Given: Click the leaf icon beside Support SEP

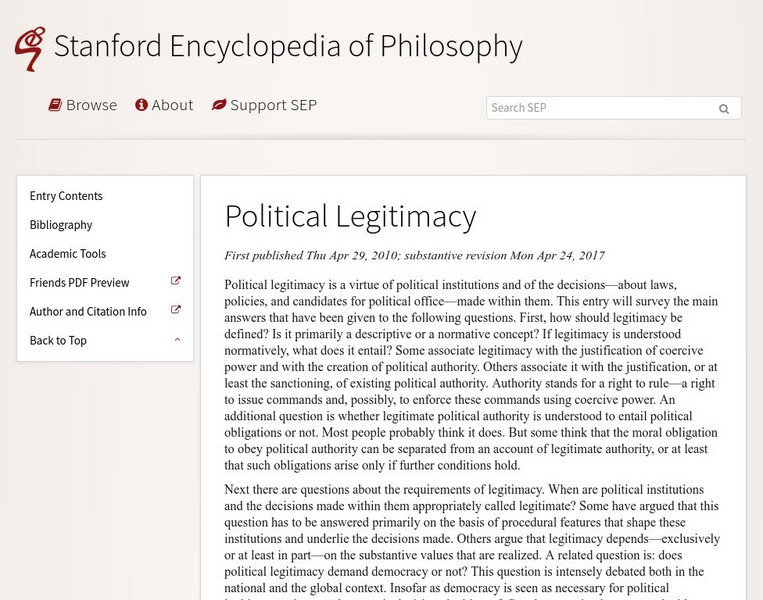Looking at the screenshot, I should coord(218,105).
